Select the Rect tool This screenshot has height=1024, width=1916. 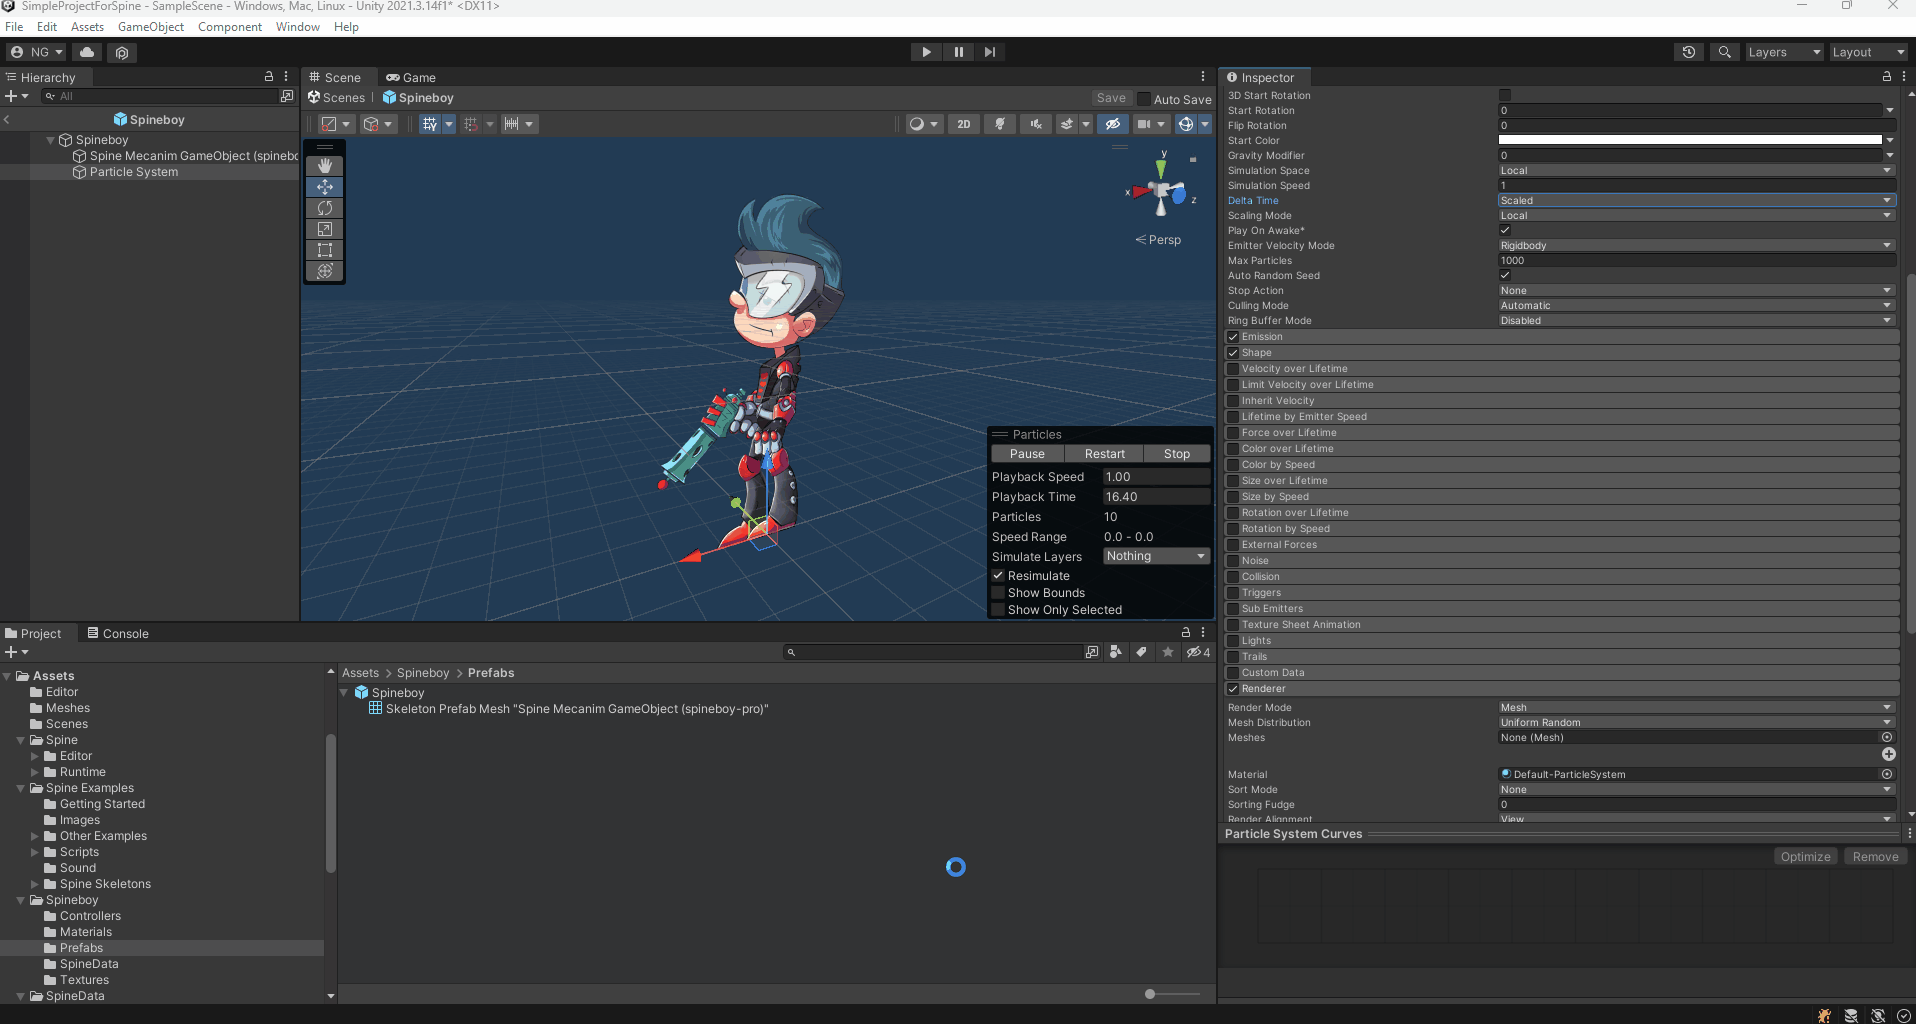(x=325, y=250)
